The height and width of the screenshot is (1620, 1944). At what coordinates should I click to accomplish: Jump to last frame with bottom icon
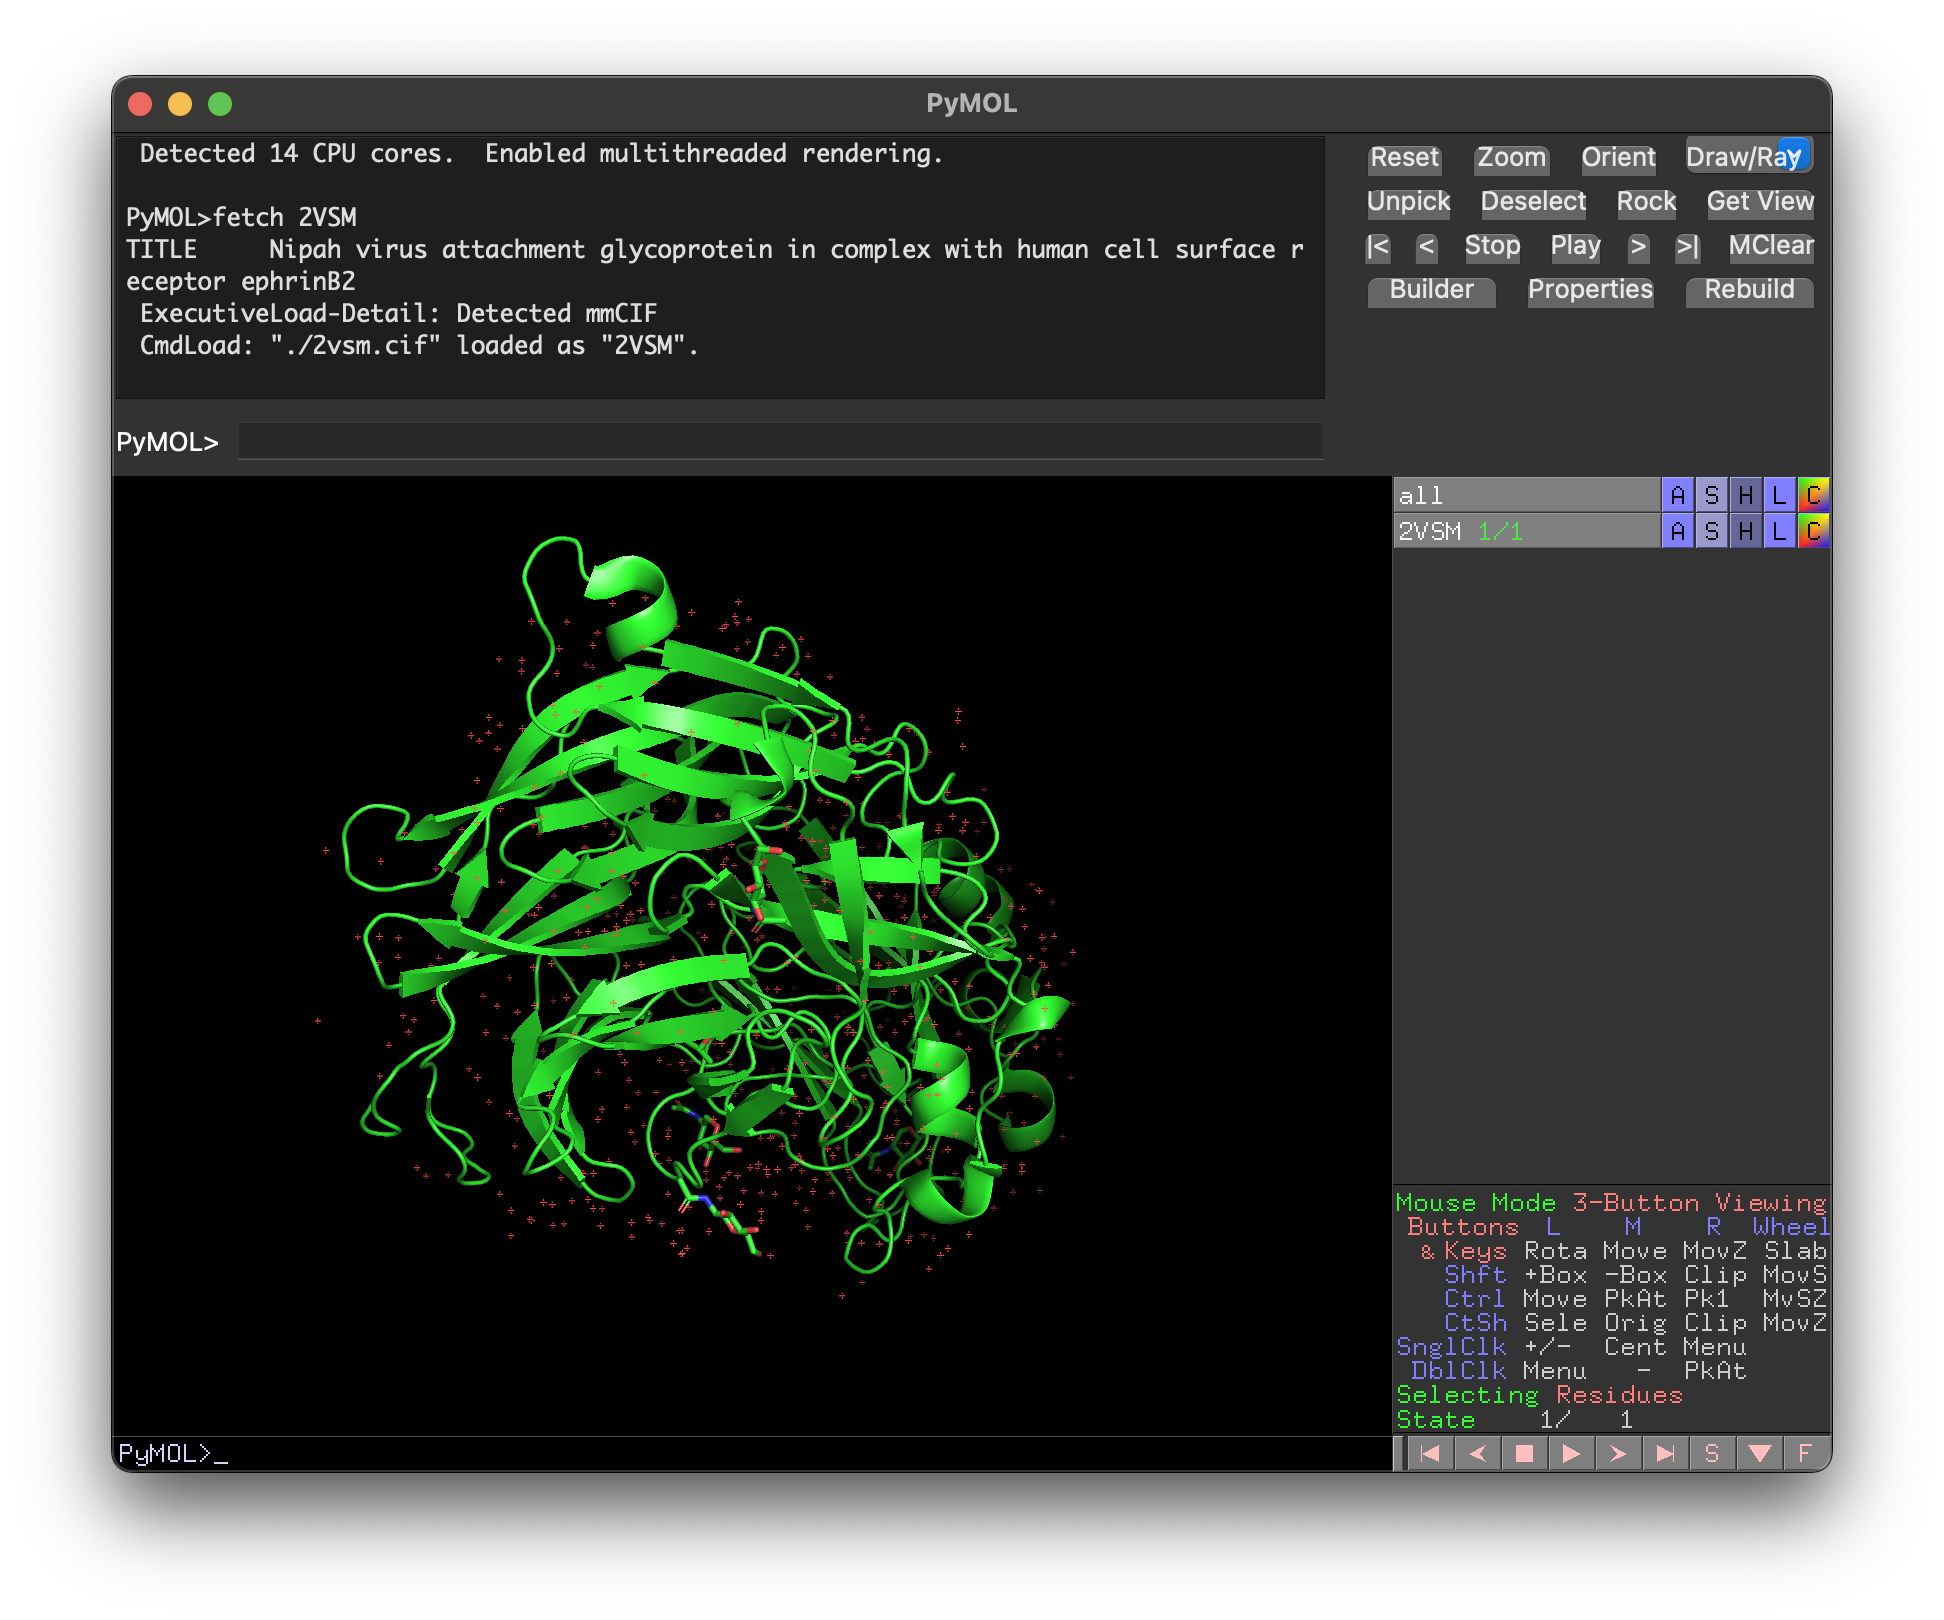(1665, 1453)
